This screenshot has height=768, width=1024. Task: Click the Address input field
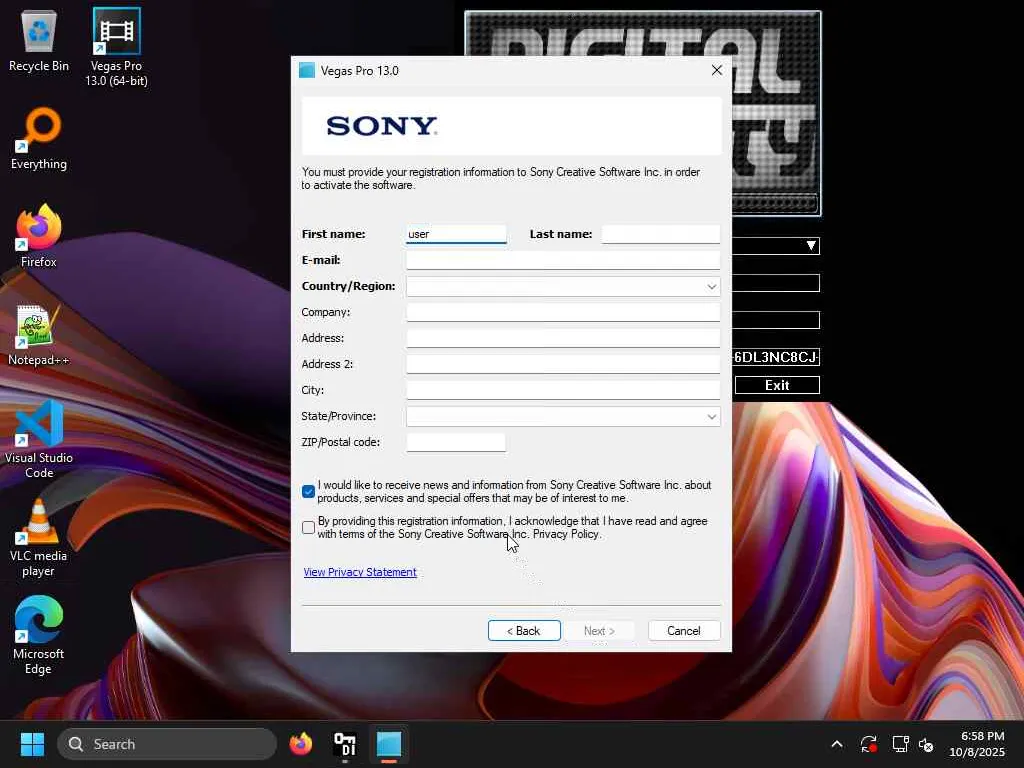point(563,338)
